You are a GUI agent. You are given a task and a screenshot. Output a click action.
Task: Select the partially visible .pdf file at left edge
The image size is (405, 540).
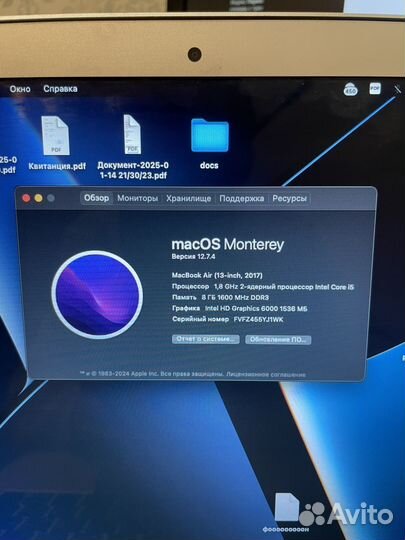tap(8, 165)
